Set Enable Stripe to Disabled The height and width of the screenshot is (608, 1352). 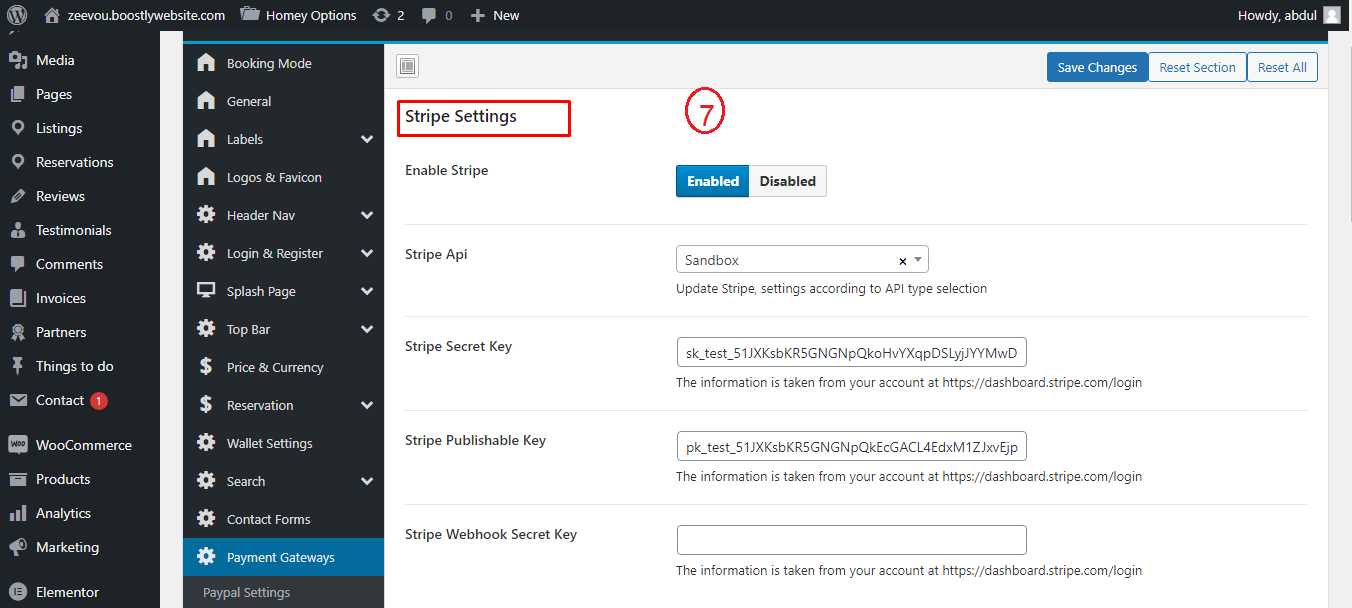click(x=788, y=181)
